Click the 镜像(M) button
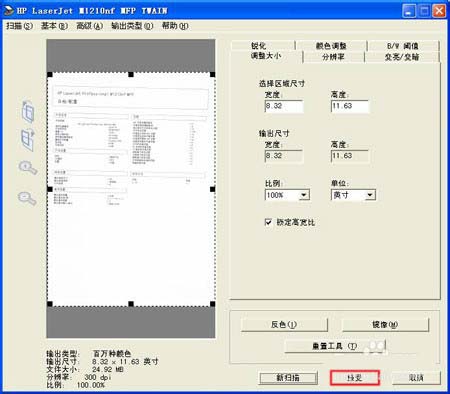Viewport: 450px width, 394px height. [385, 324]
